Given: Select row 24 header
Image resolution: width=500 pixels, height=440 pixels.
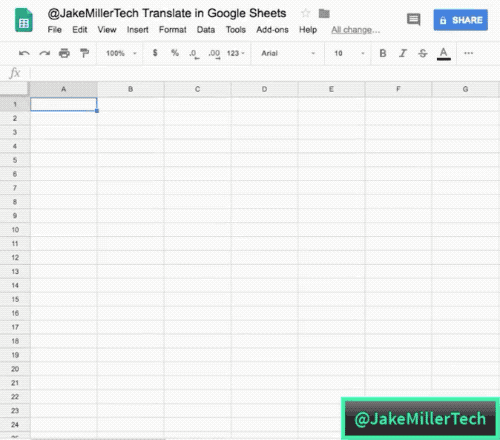Looking at the screenshot, I should pyautogui.click(x=15, y=425).
